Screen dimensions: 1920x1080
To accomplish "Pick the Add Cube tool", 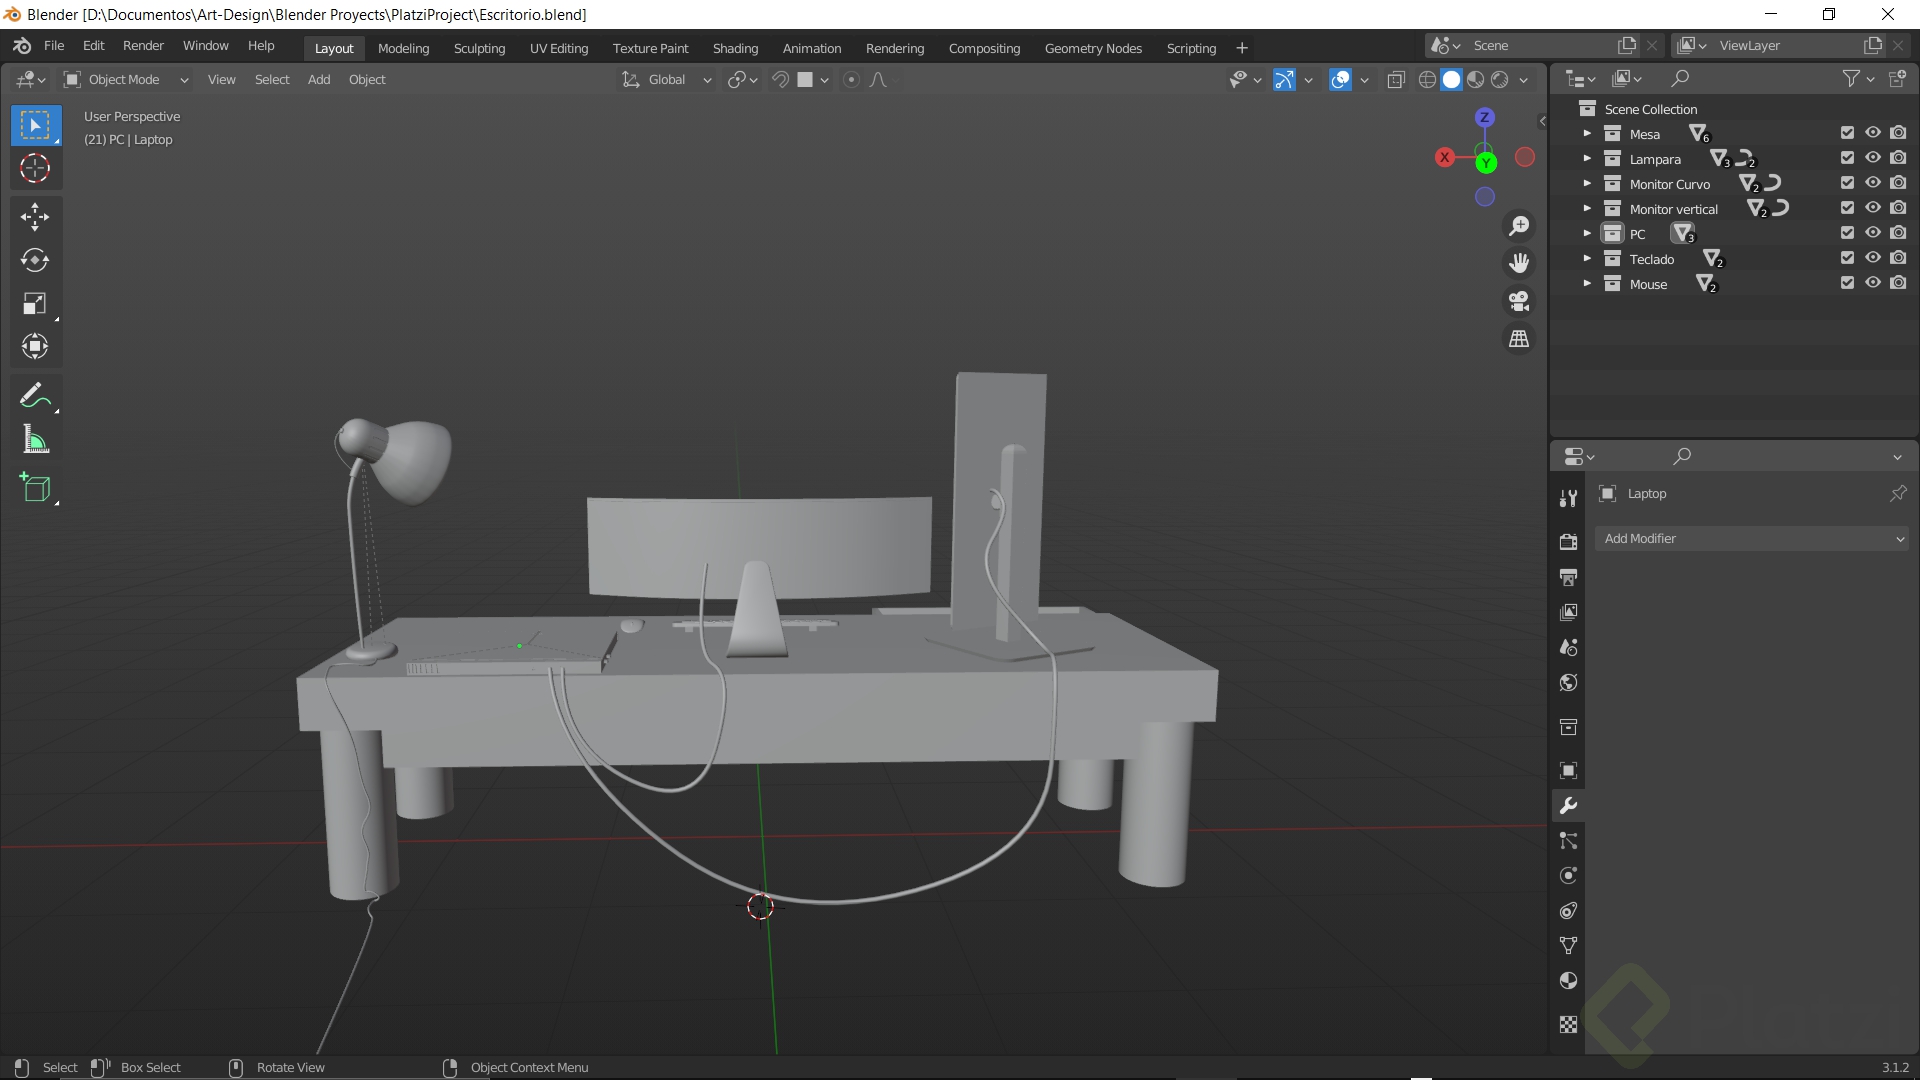I will (35, 488).
